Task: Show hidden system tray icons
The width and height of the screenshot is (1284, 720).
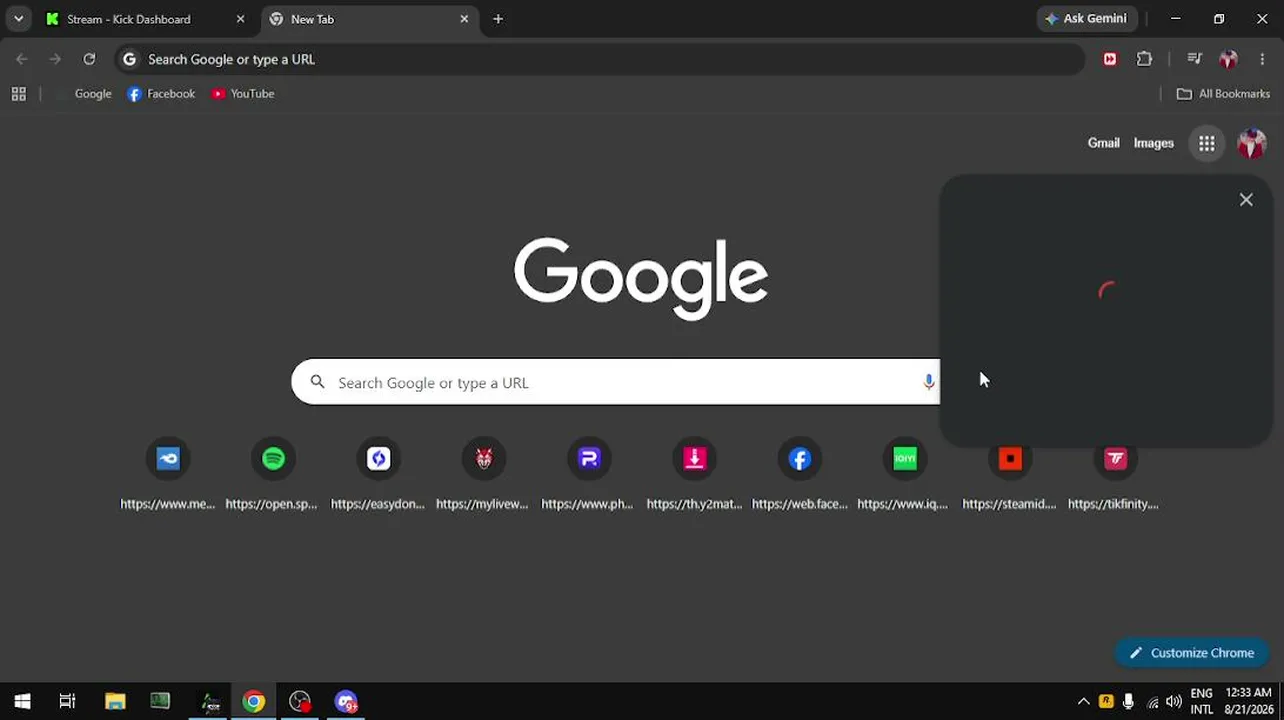Action: [x=1083, y=702]
